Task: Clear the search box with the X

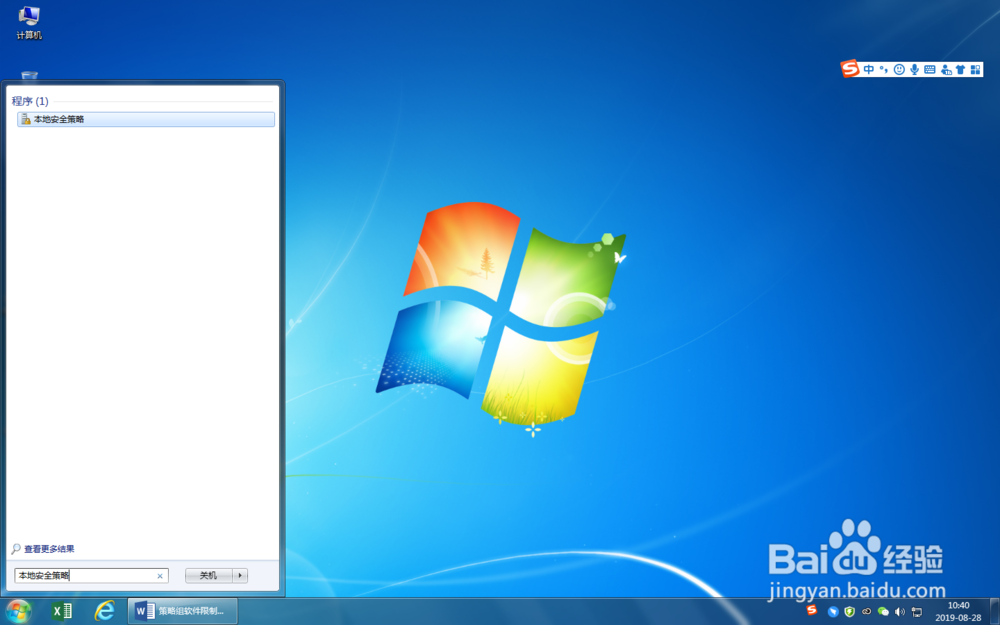Action: point(160,576)
